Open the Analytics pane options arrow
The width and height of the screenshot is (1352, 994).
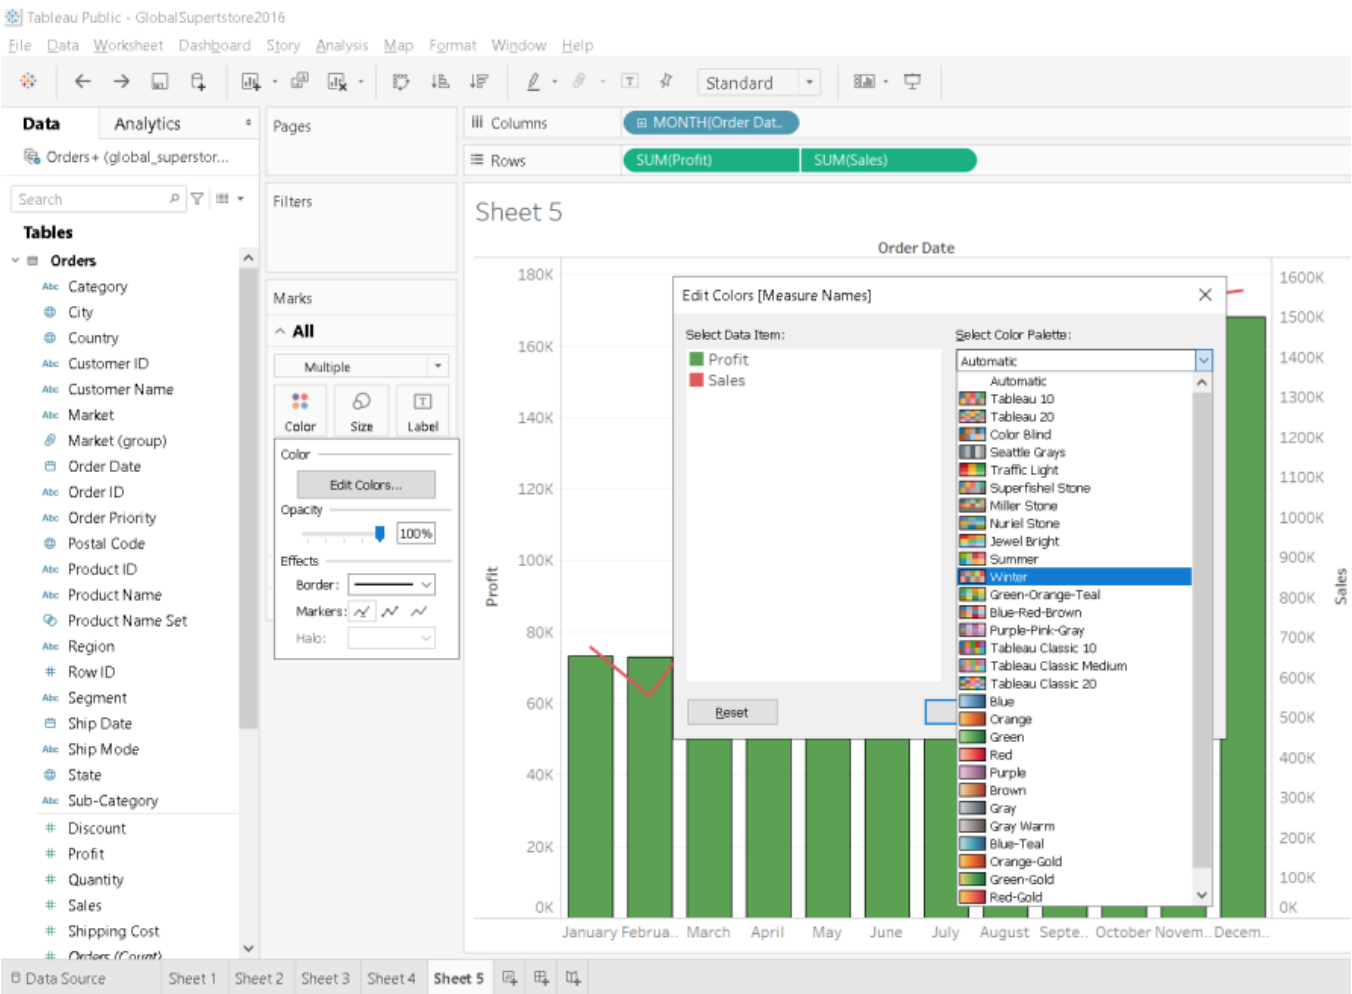[x=248, y=122]
